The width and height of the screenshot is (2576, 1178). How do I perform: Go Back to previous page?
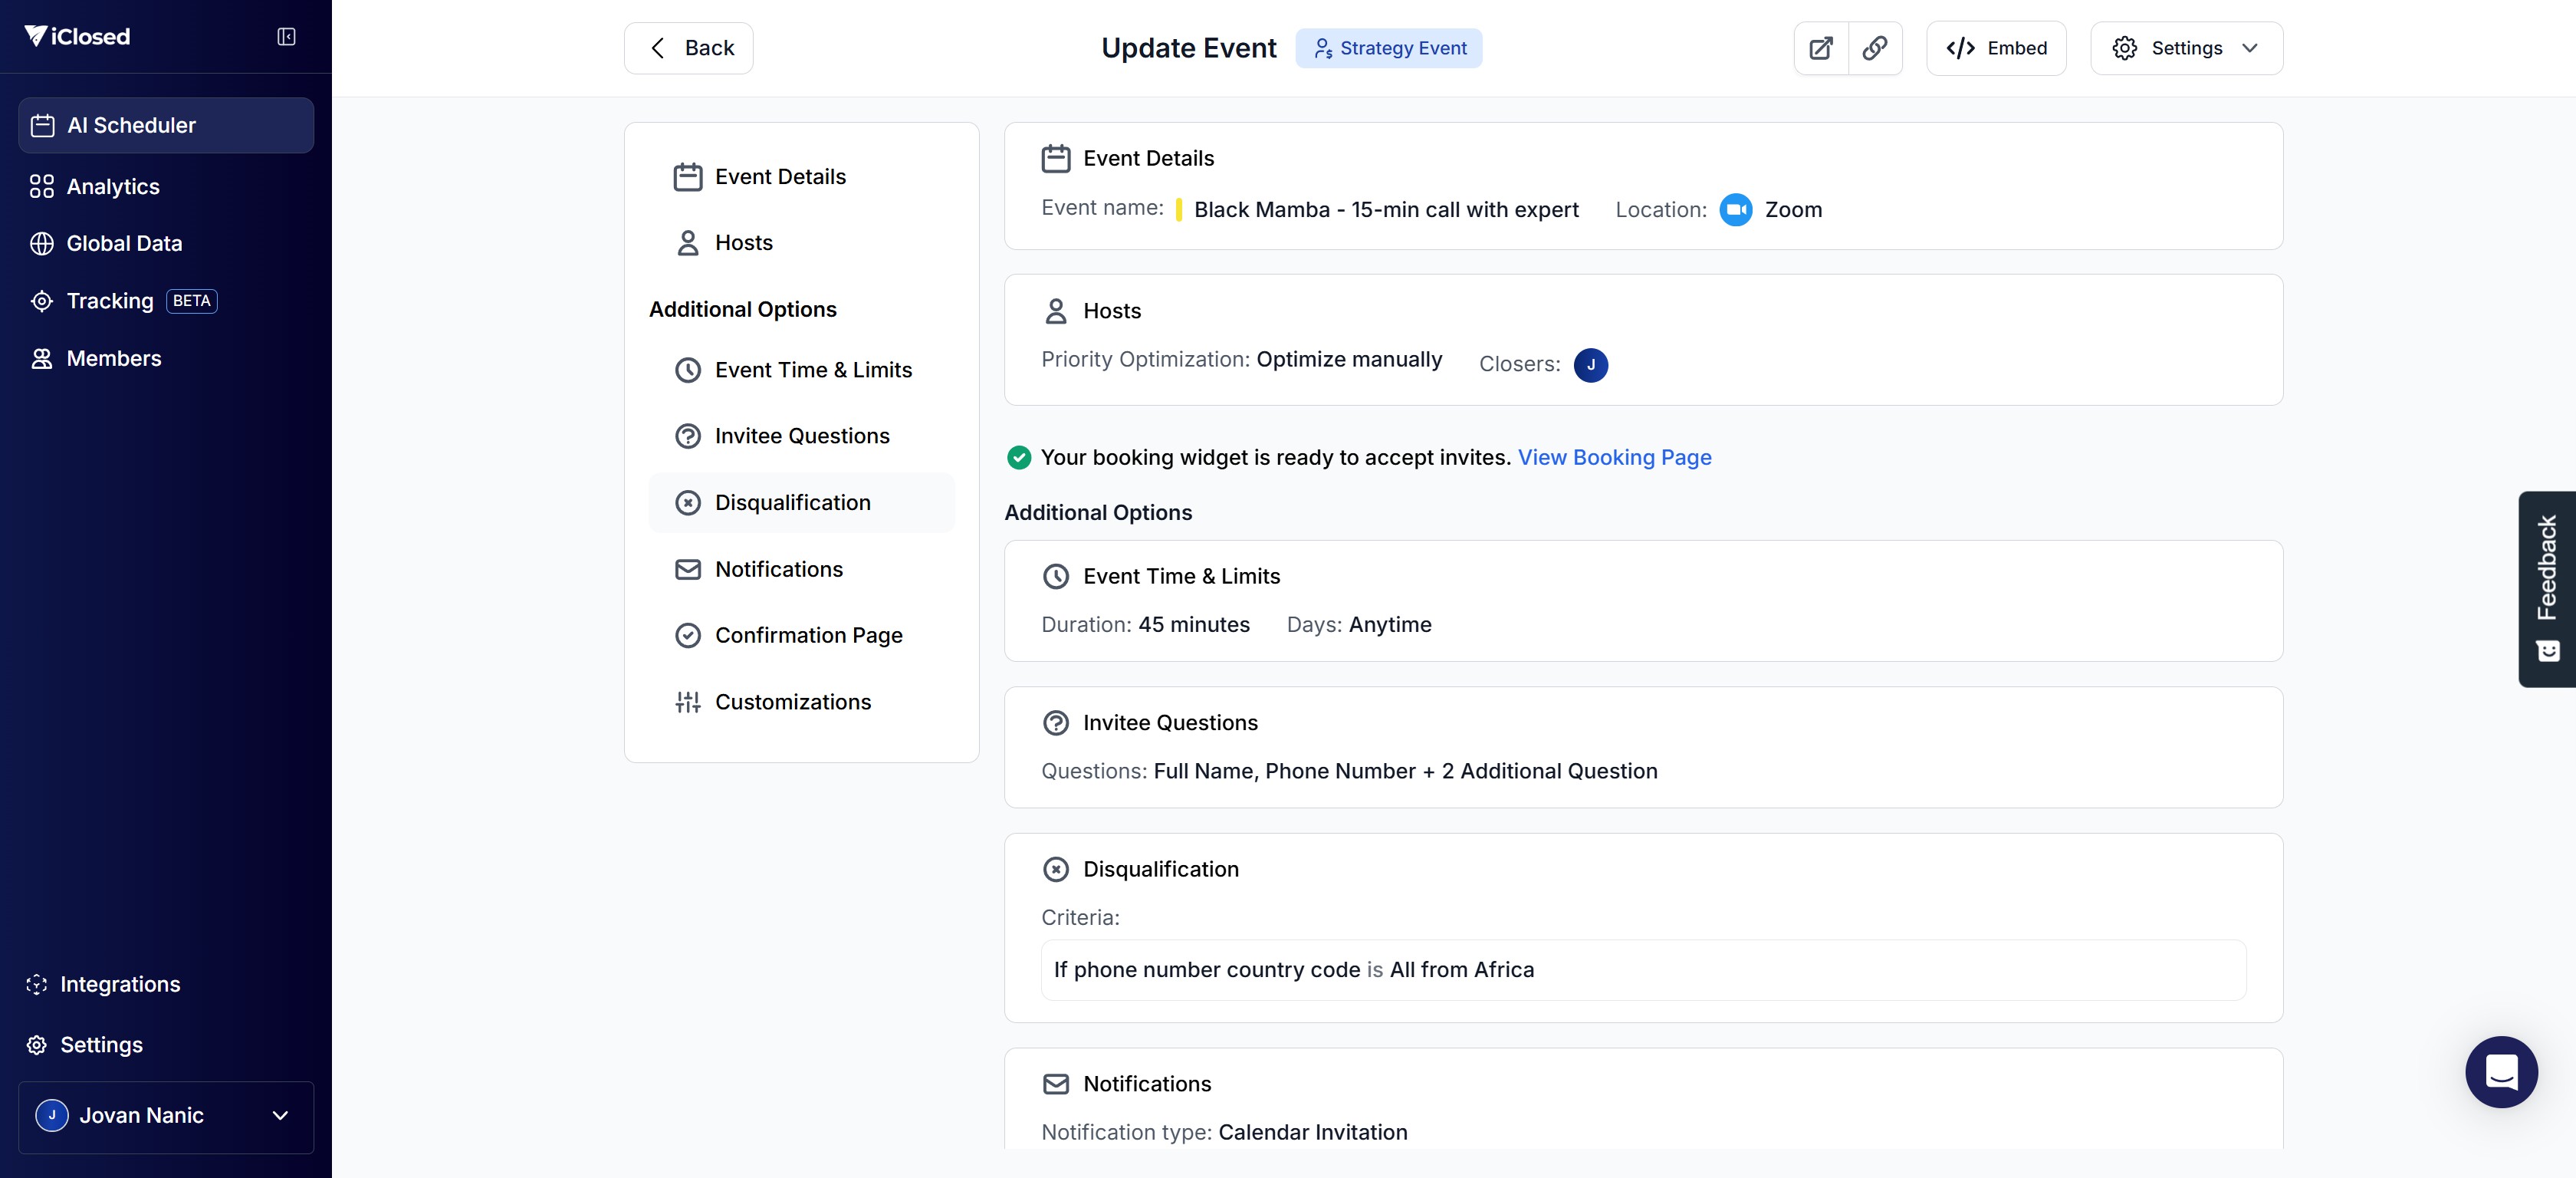689,48
